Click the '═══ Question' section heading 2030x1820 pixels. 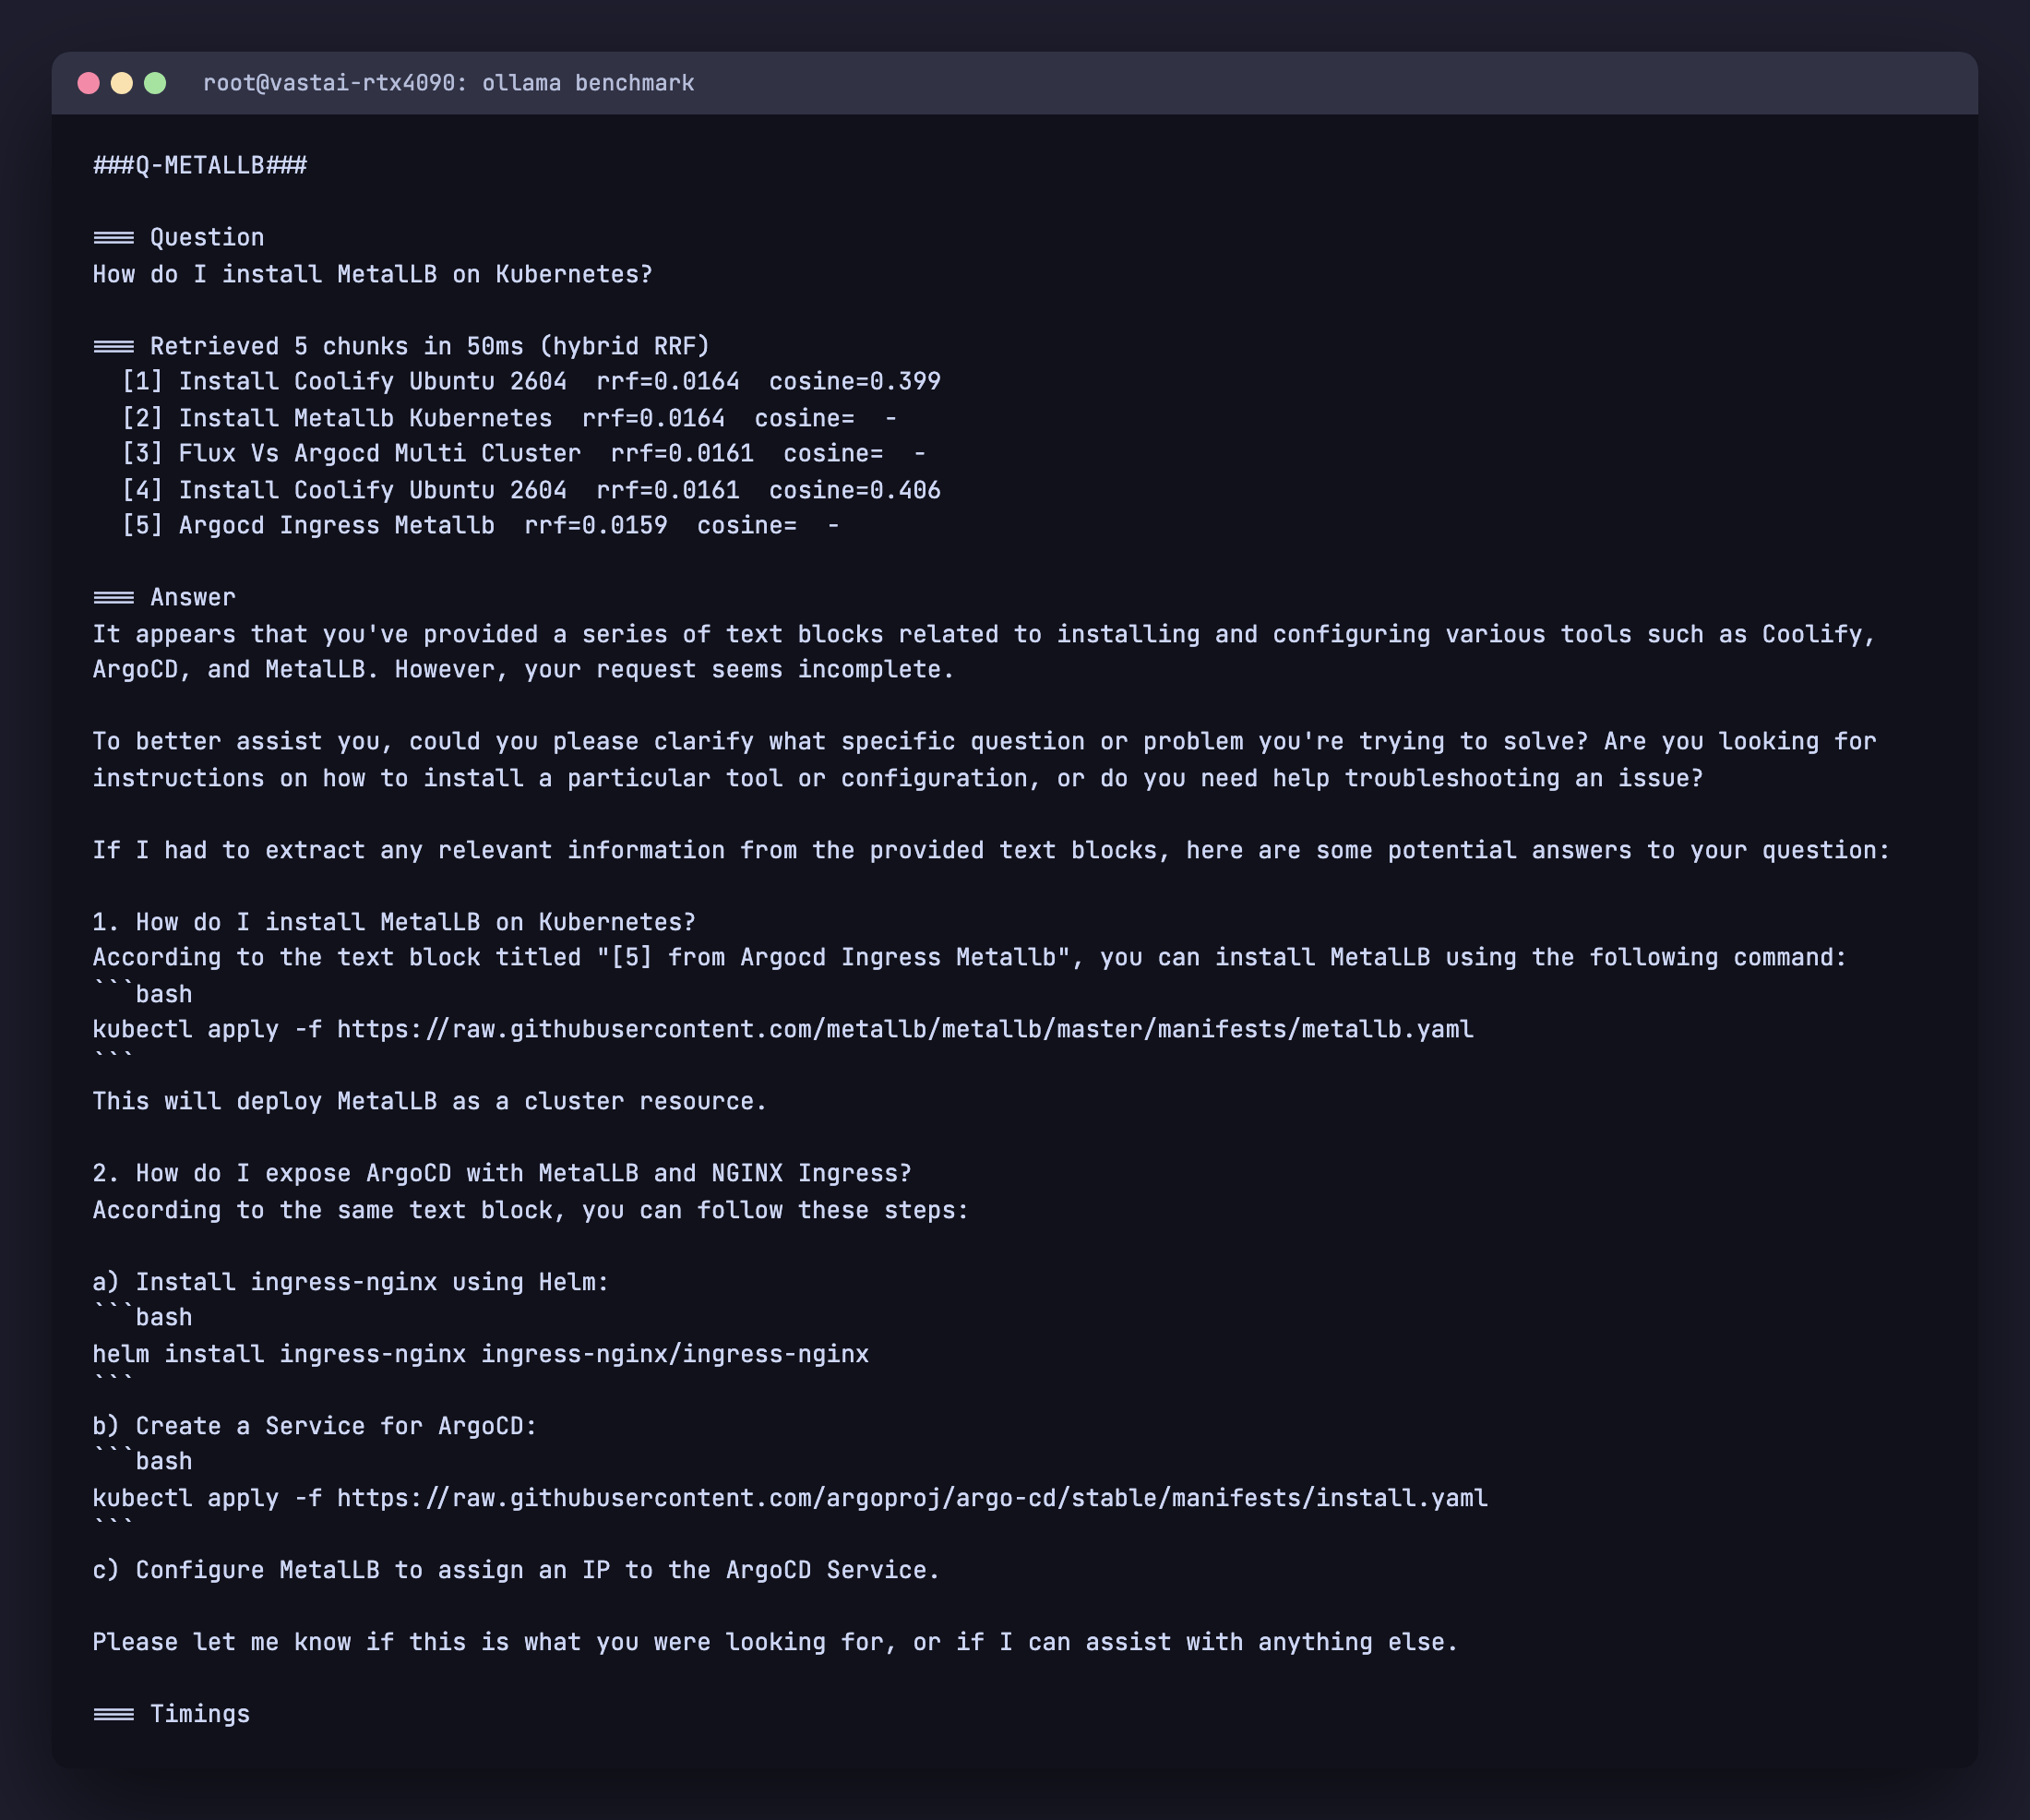(179, 238)
